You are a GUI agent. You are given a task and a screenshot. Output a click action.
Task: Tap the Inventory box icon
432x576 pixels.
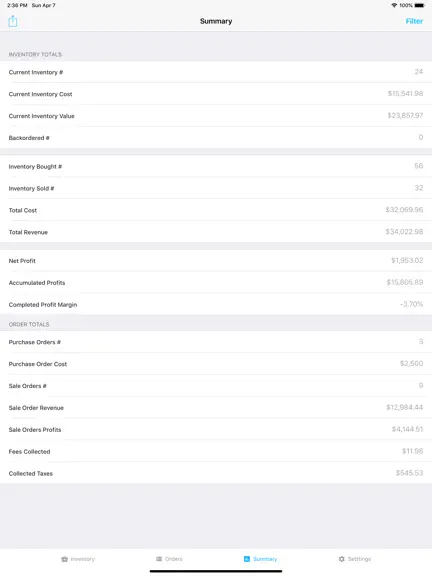65,559
